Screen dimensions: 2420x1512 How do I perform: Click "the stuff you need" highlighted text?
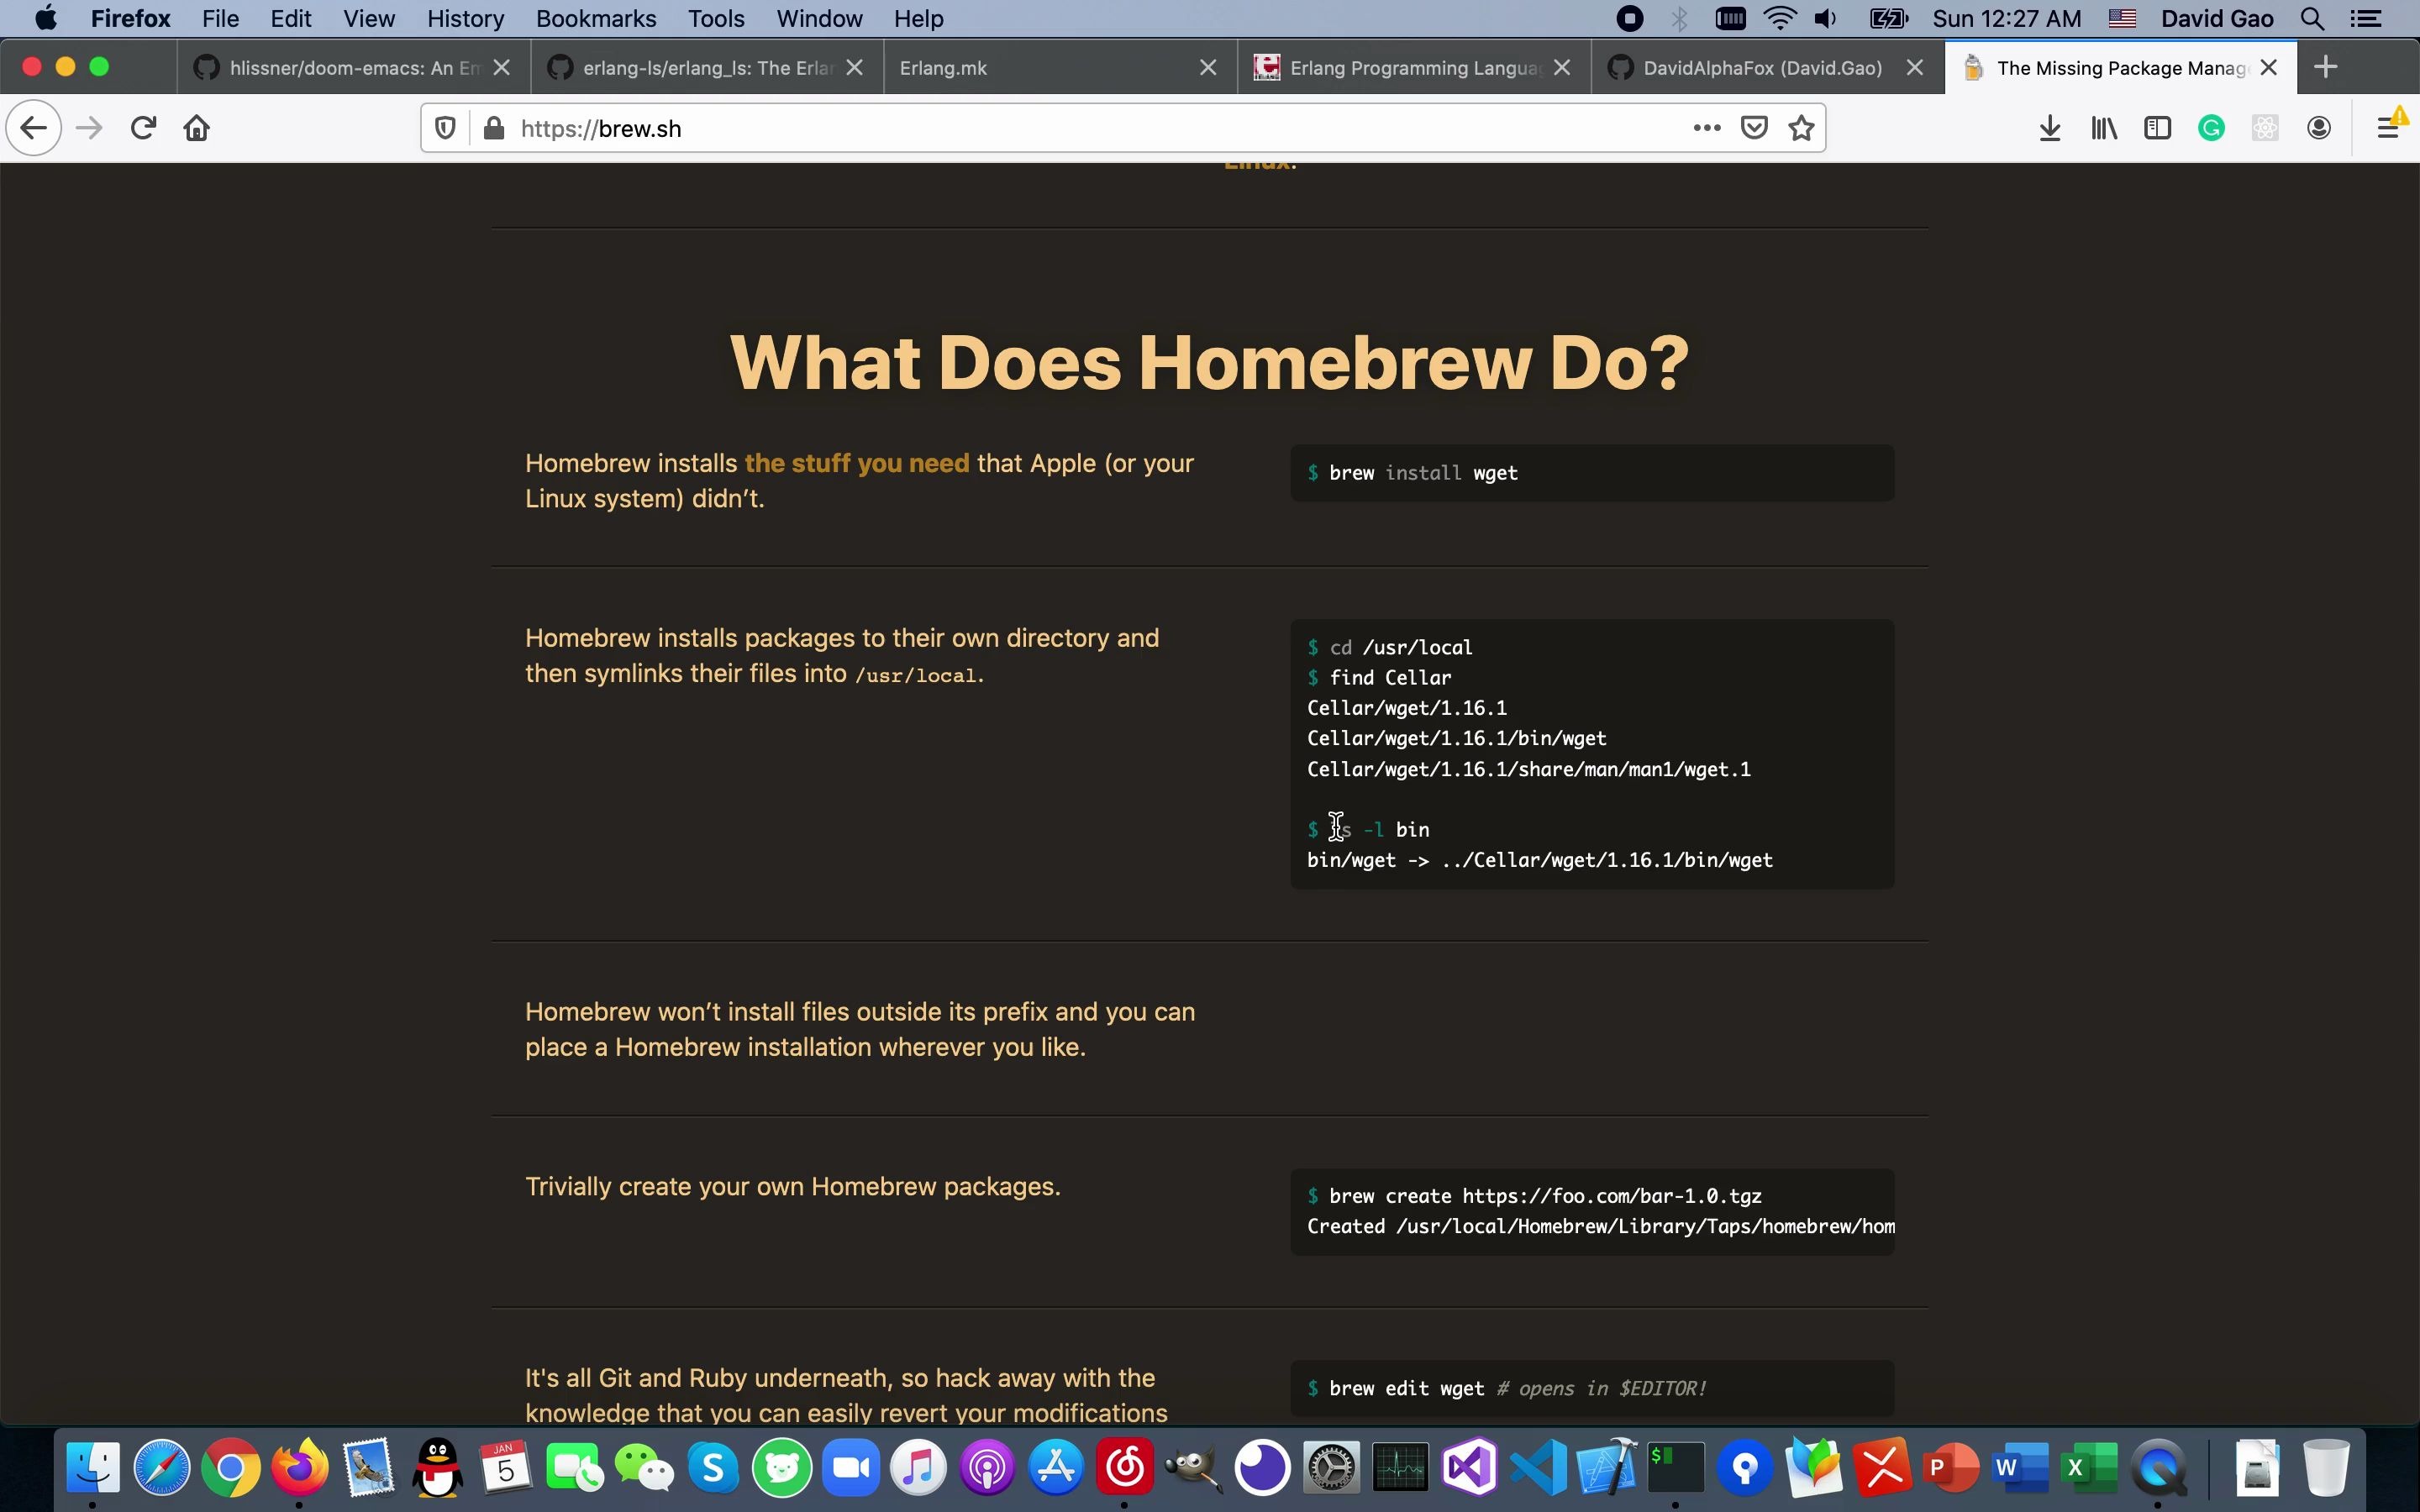(857, 464)
